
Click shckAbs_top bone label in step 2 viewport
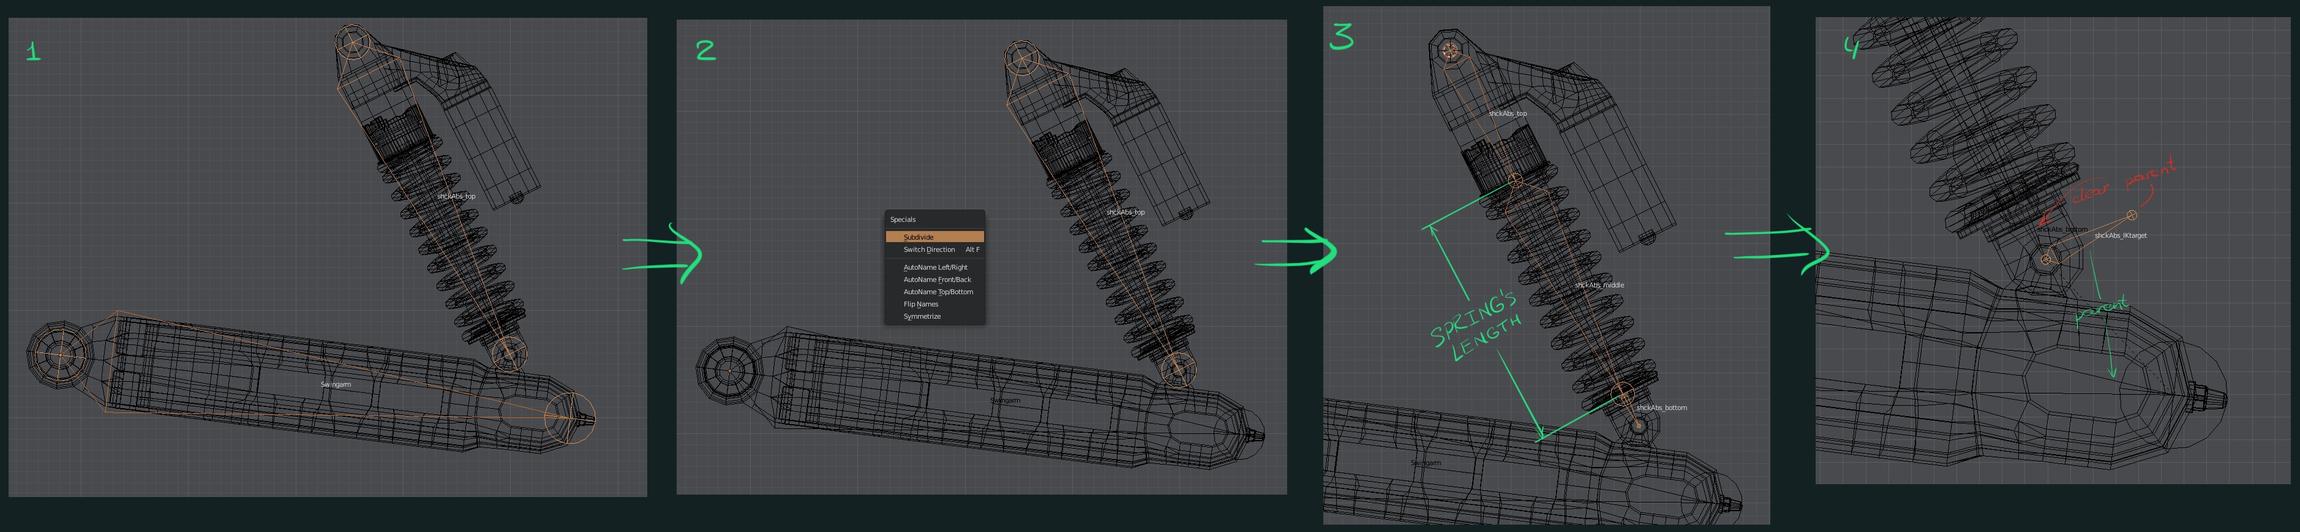click(x=1125, y=212)
